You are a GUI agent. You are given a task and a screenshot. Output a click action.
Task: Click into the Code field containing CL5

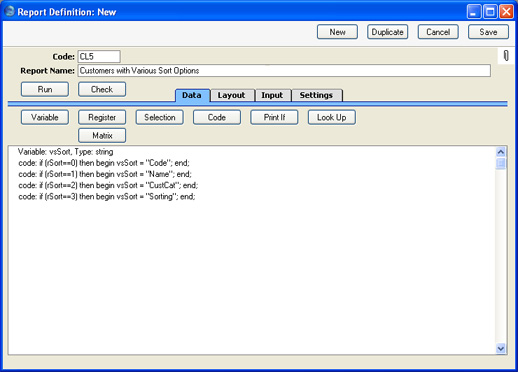[x=99, y=56]
